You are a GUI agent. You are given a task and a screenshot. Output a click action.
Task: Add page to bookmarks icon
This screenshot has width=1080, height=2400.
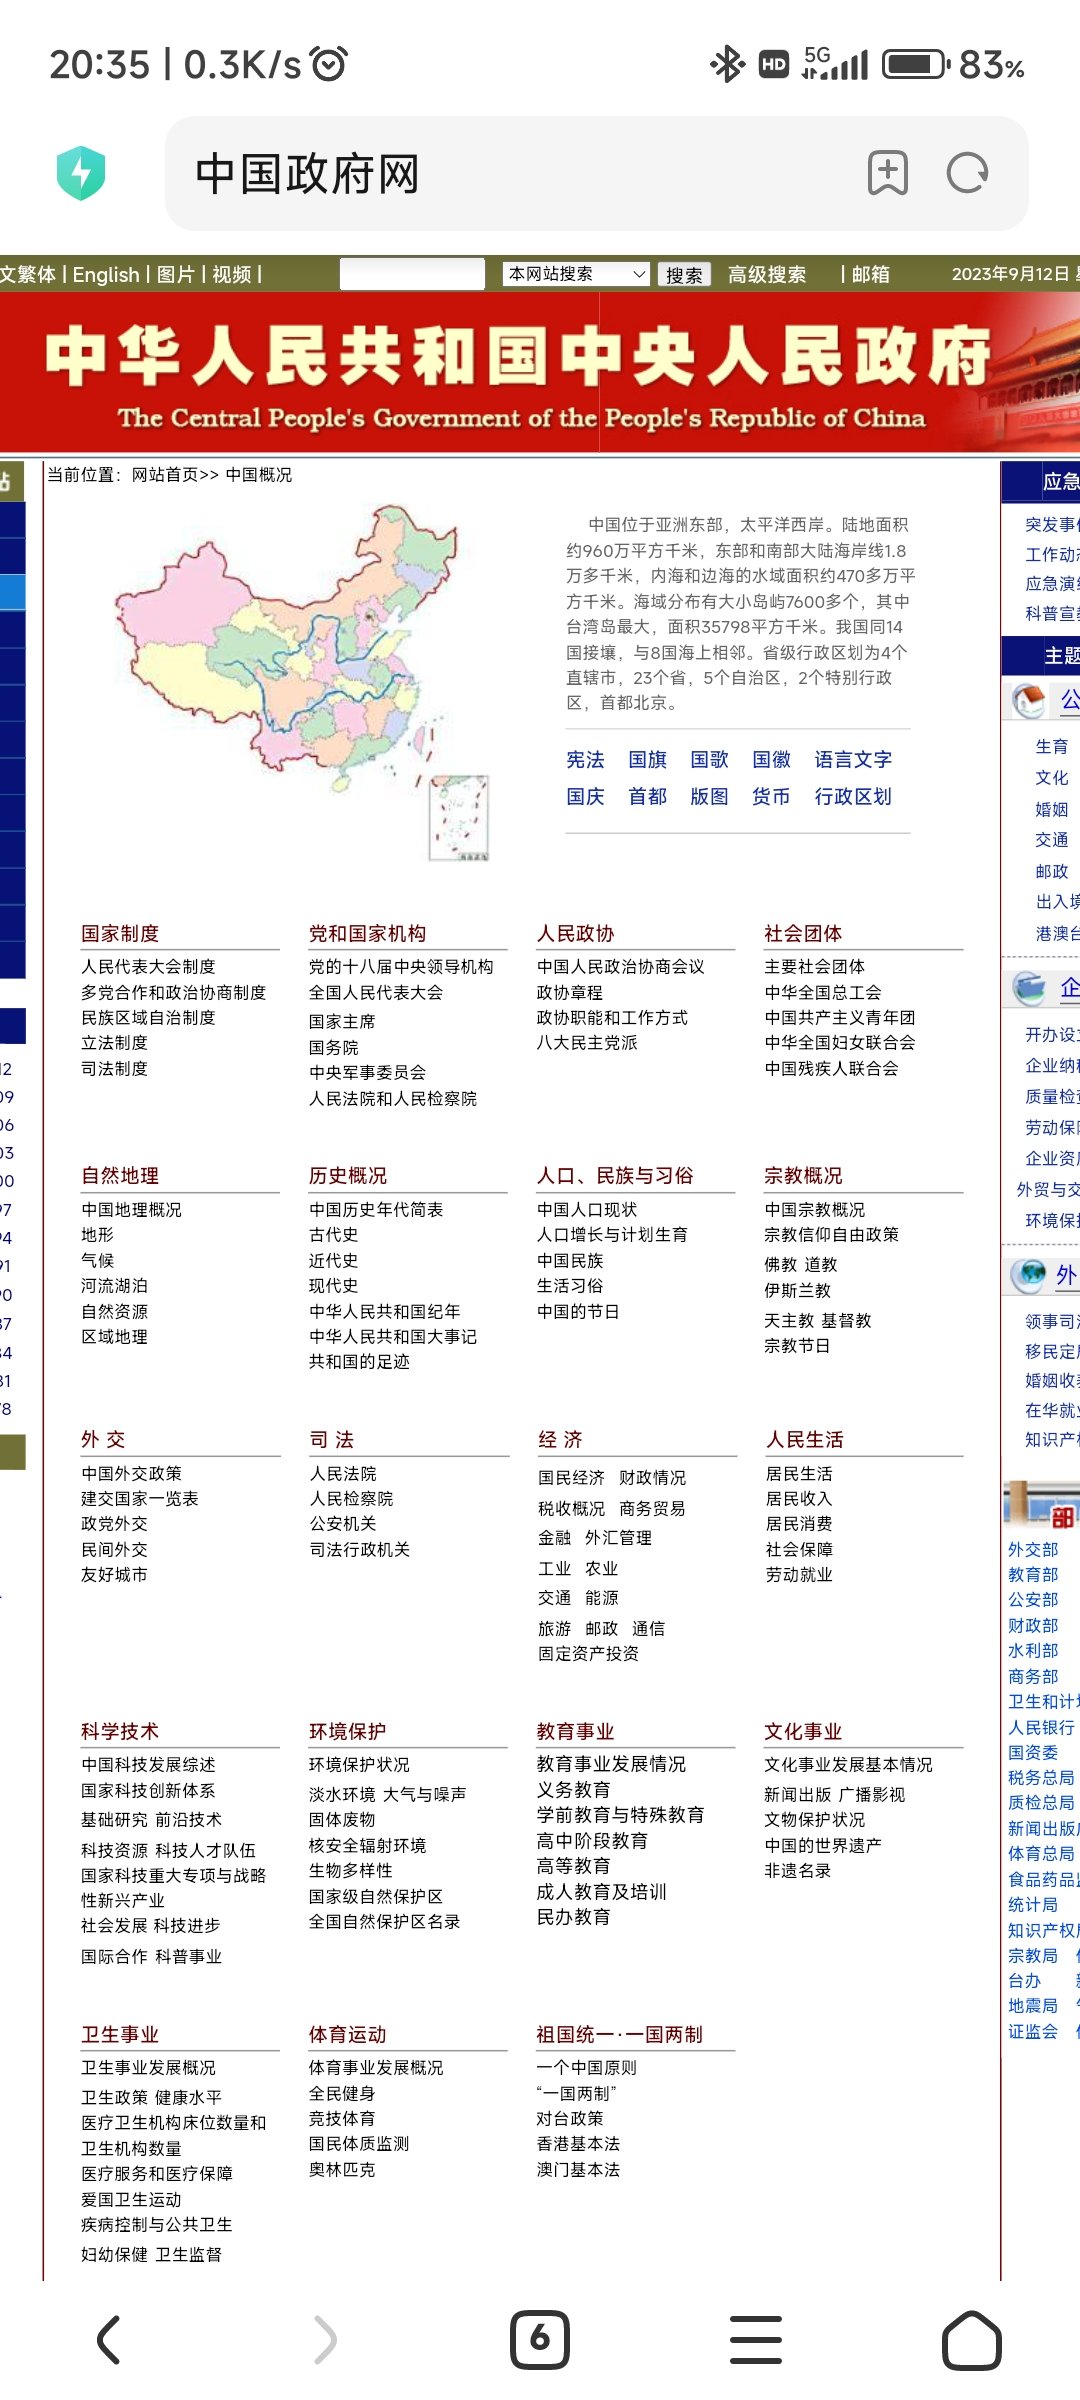click(x=888, y=173)
